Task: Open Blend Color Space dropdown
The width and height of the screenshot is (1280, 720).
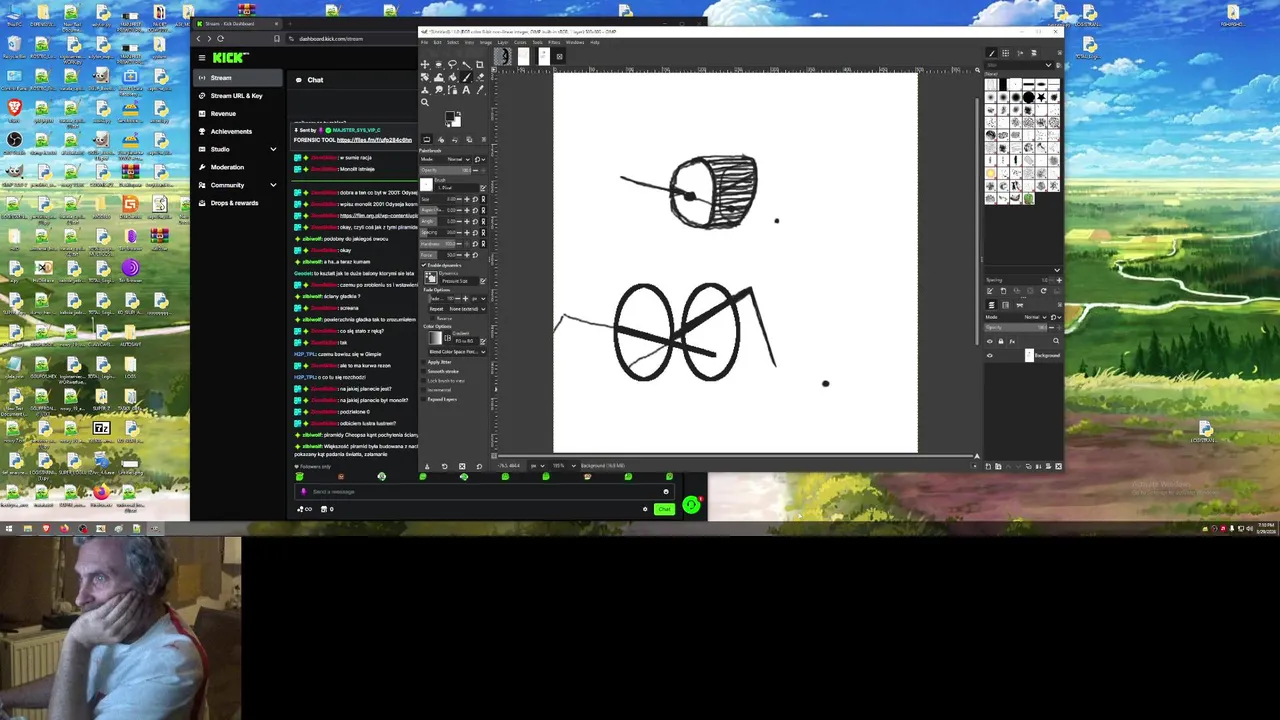Action: 458,351
